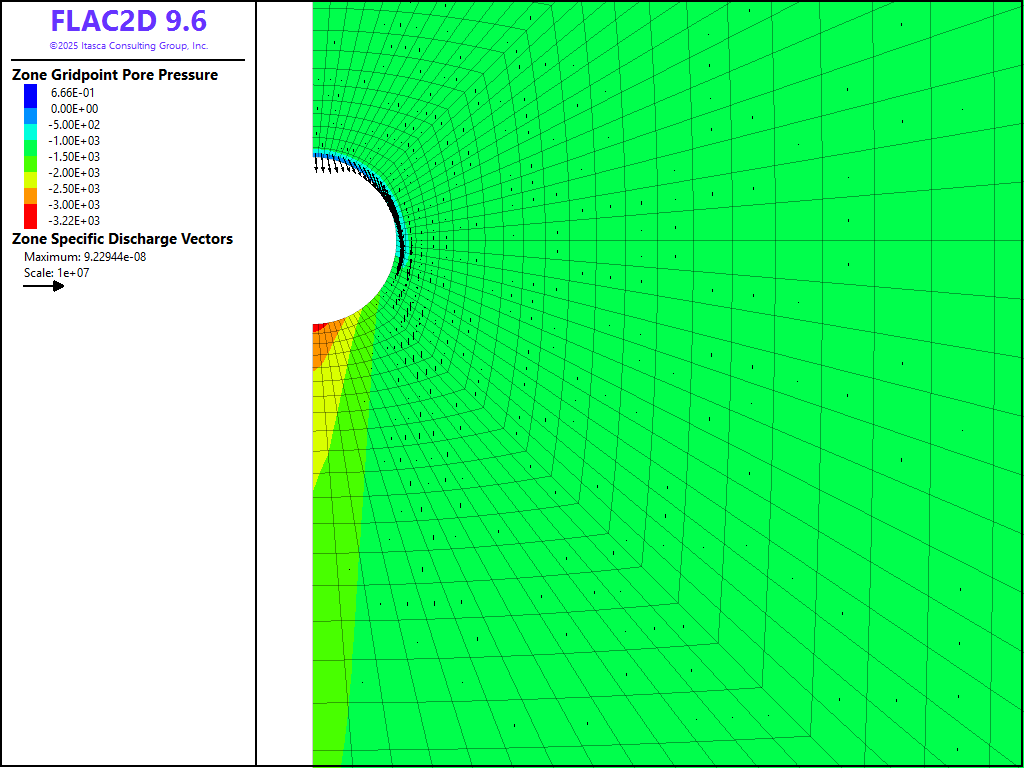Select the Zone Specific Discharge Vectors heading

click(x=122, y=239)
